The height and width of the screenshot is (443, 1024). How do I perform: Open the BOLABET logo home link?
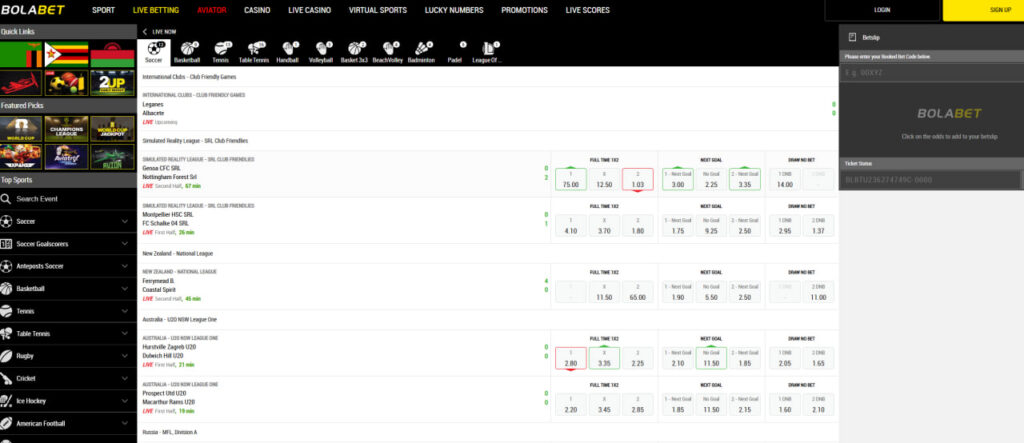click(33, 10)
